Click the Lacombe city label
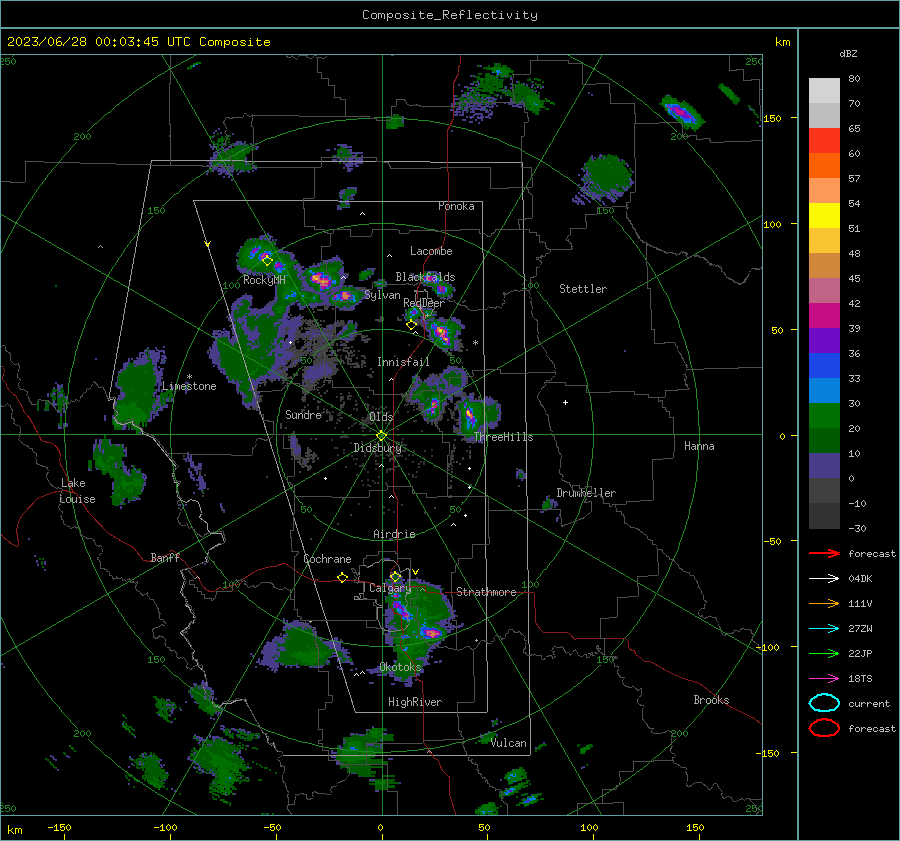The width and height of the screenshot is (900, 841). point(431,251)
